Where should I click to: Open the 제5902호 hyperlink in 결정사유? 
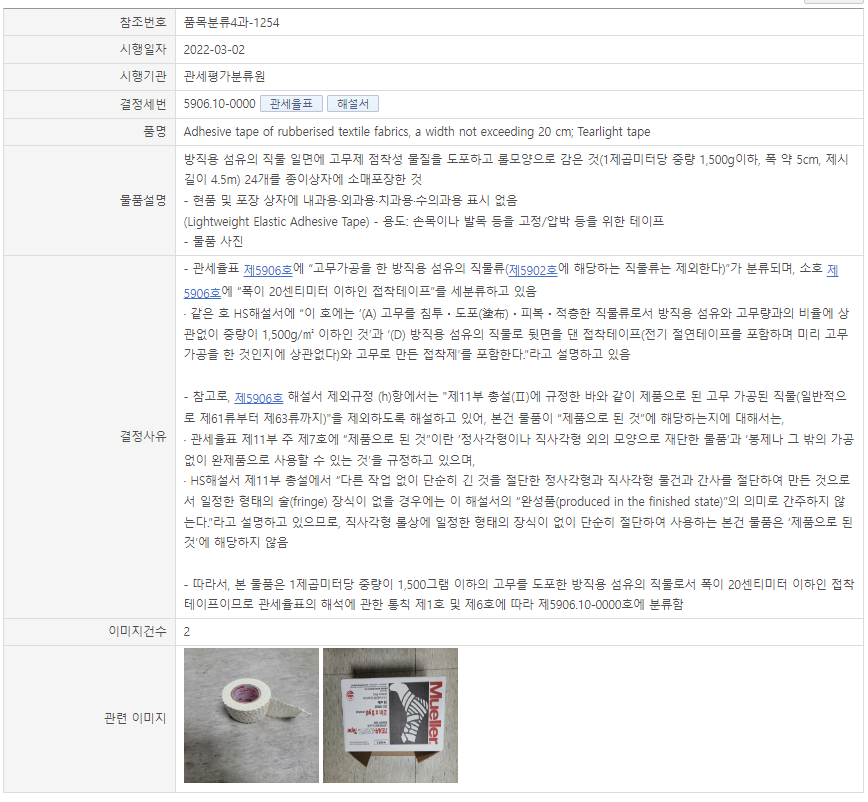click(533, 270)
